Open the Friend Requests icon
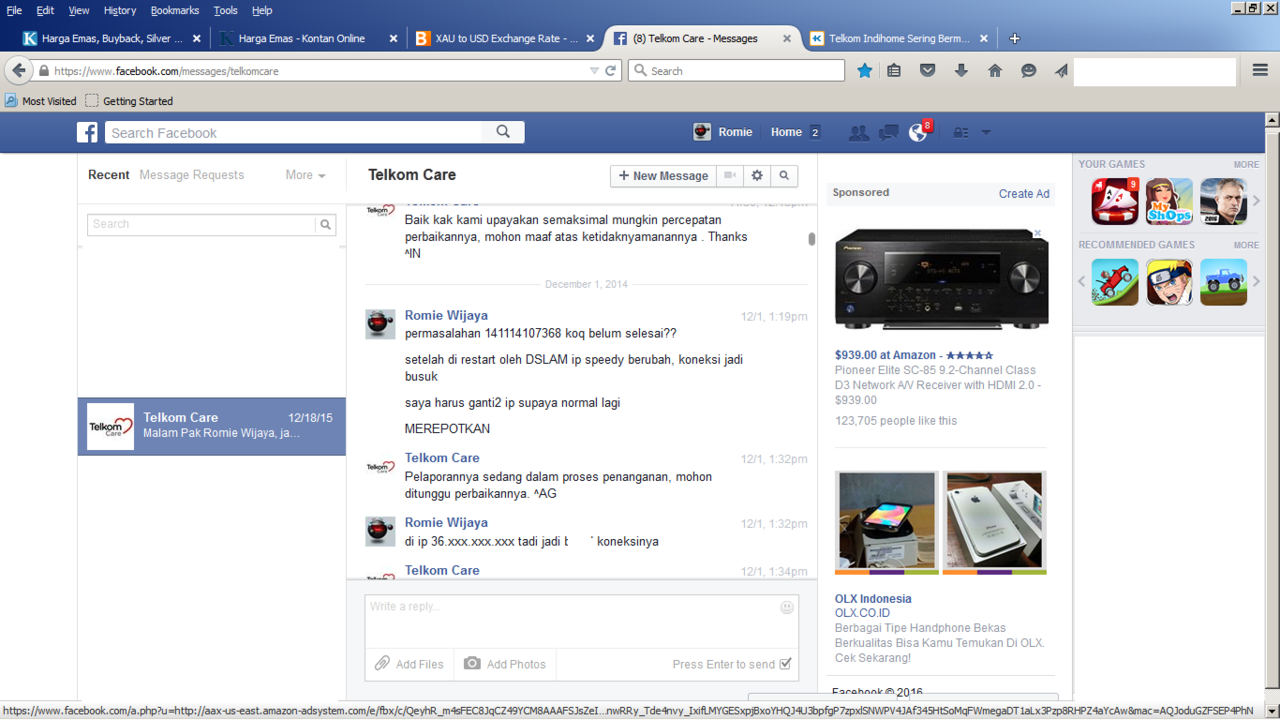The image size is (1280, 720). pos(858,132)
